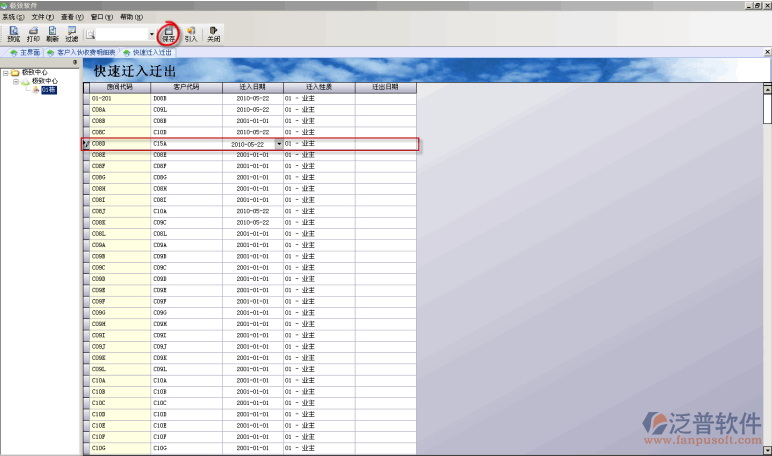Click the 过滤 (Filter) toolbar icon
The height and width of the screenshot is (456, 772).
72,34
